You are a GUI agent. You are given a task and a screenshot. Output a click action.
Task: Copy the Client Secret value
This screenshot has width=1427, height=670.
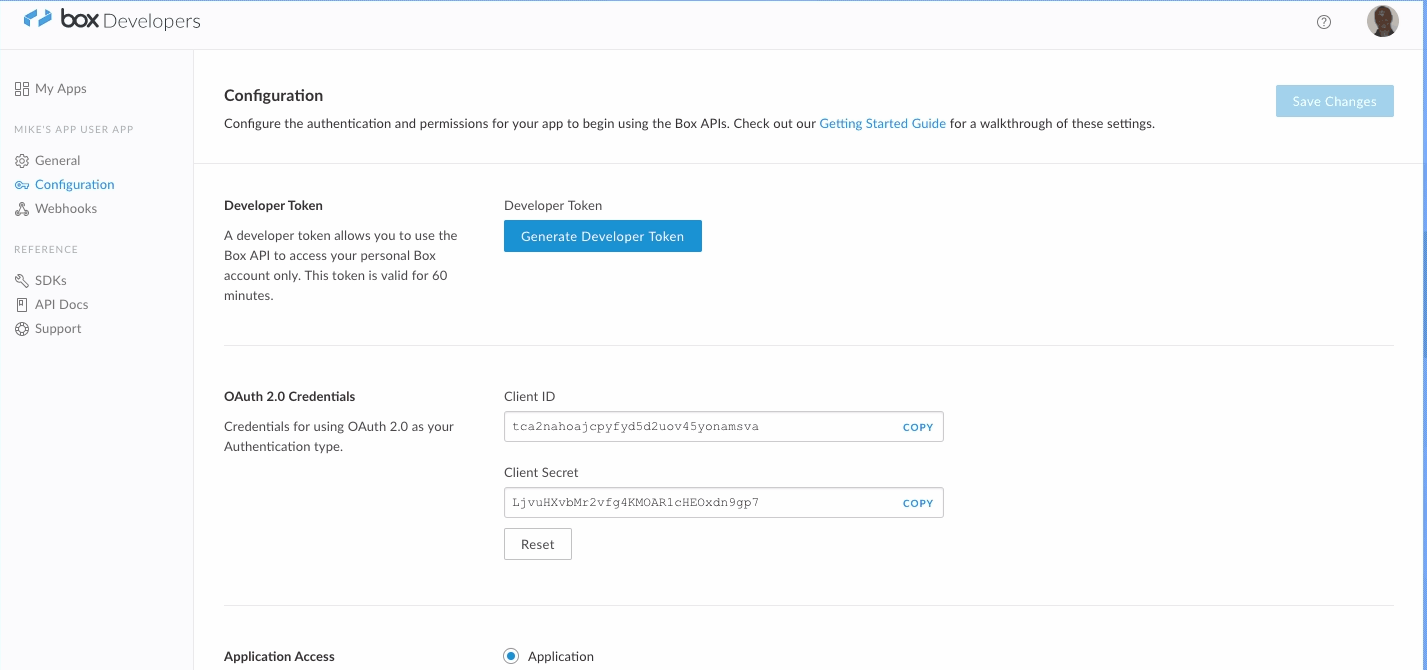click(x=917, y=503)
